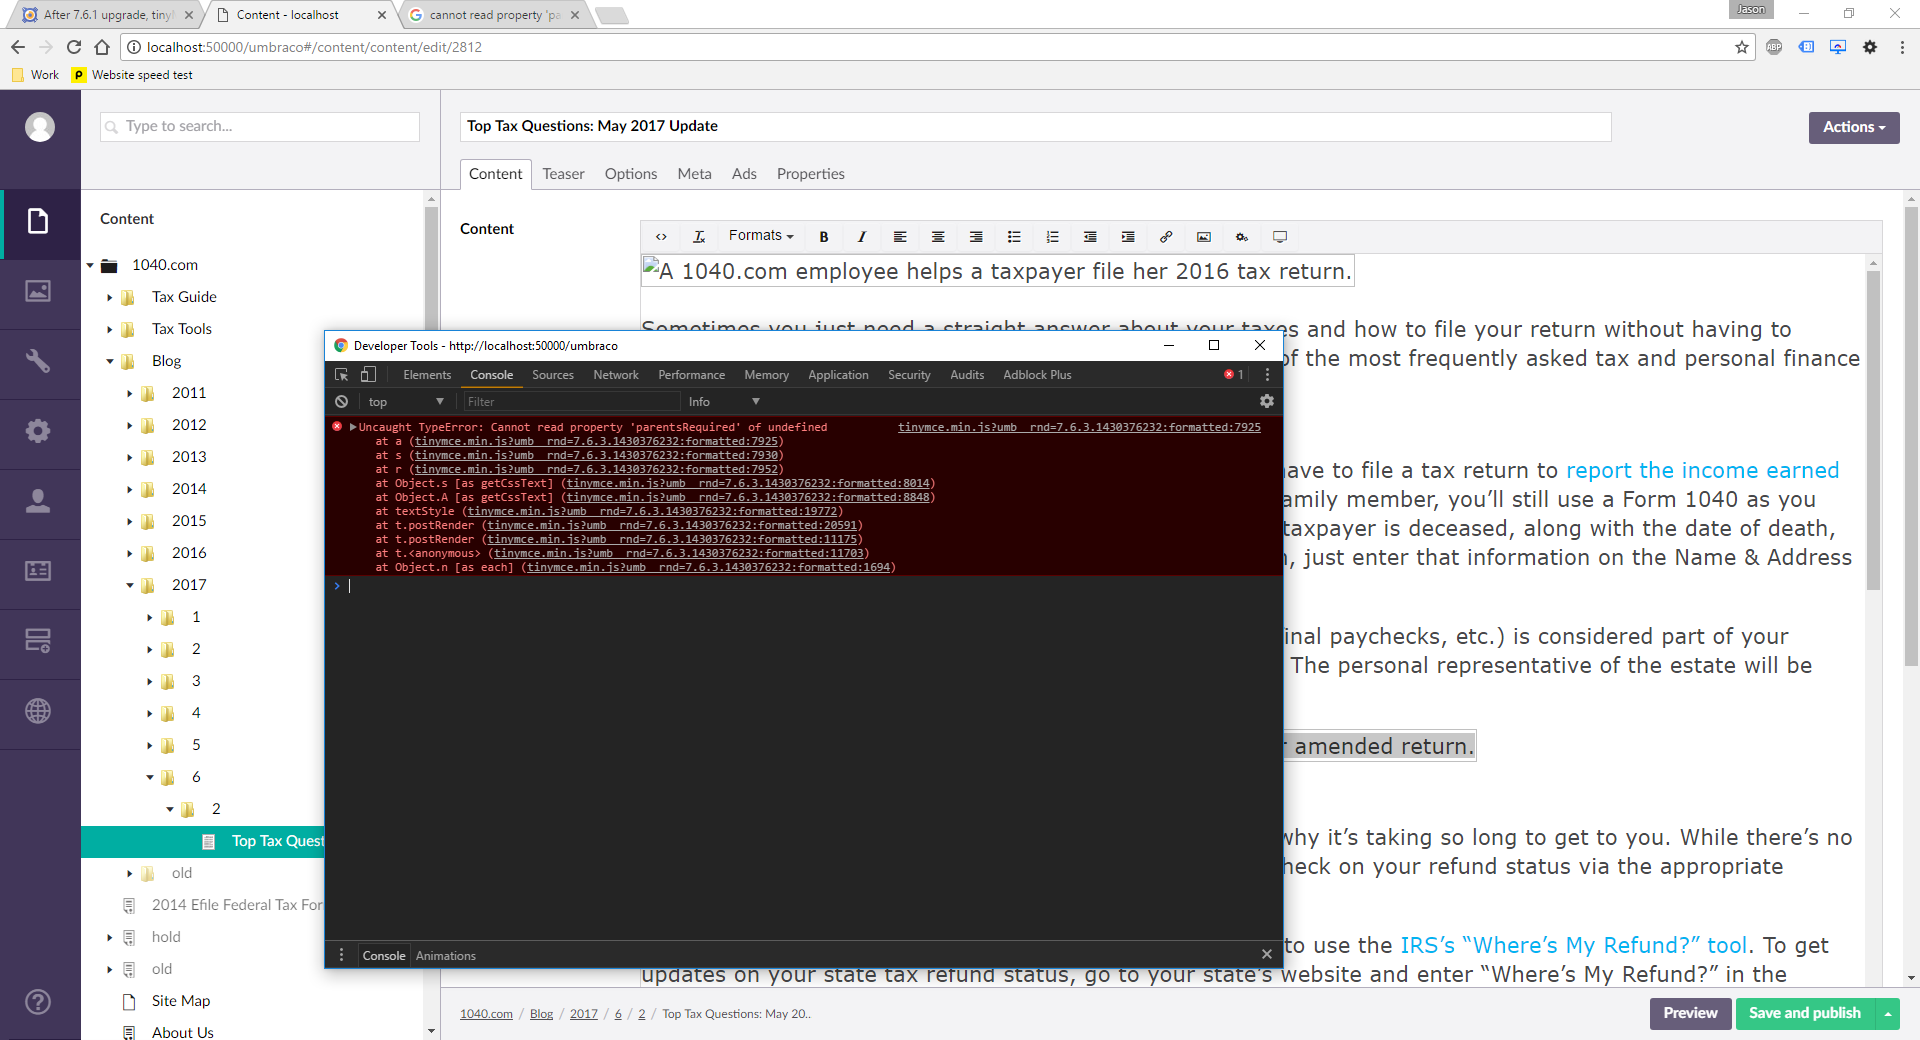Open the Blog breadcrumb link

pyautogui.click(x=541, y=1014)
